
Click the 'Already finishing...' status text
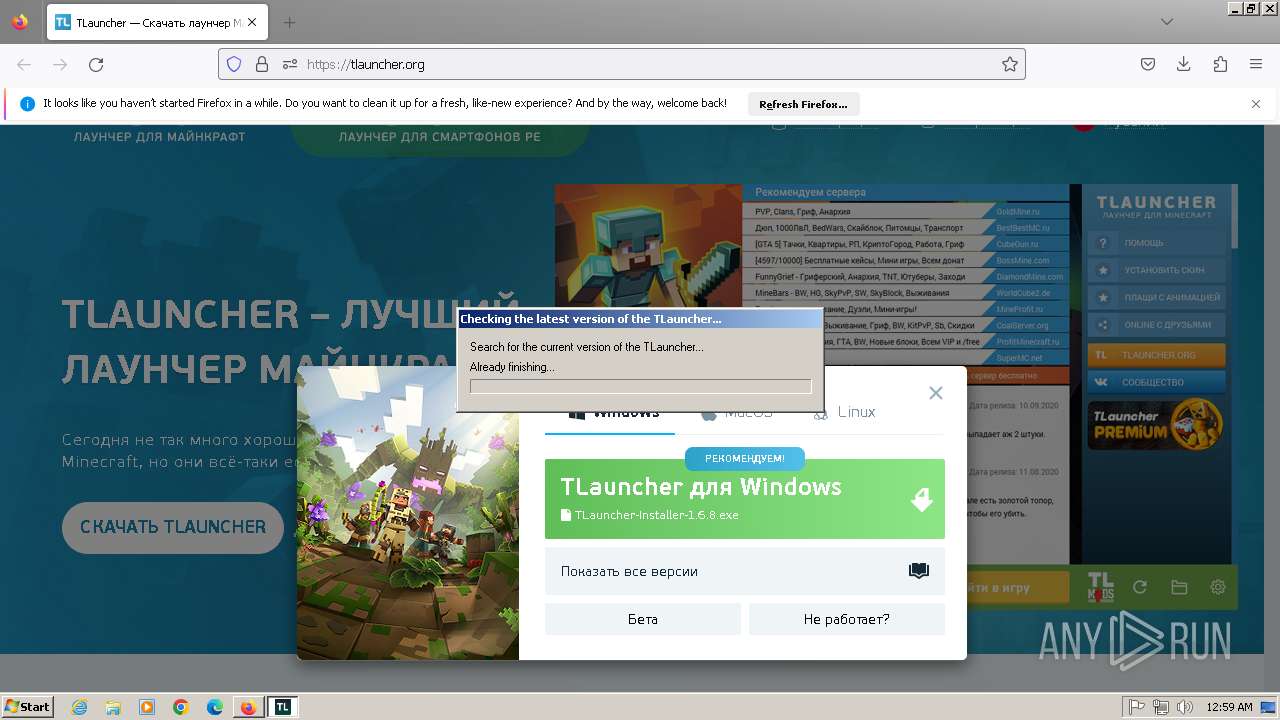coord(512,367)
